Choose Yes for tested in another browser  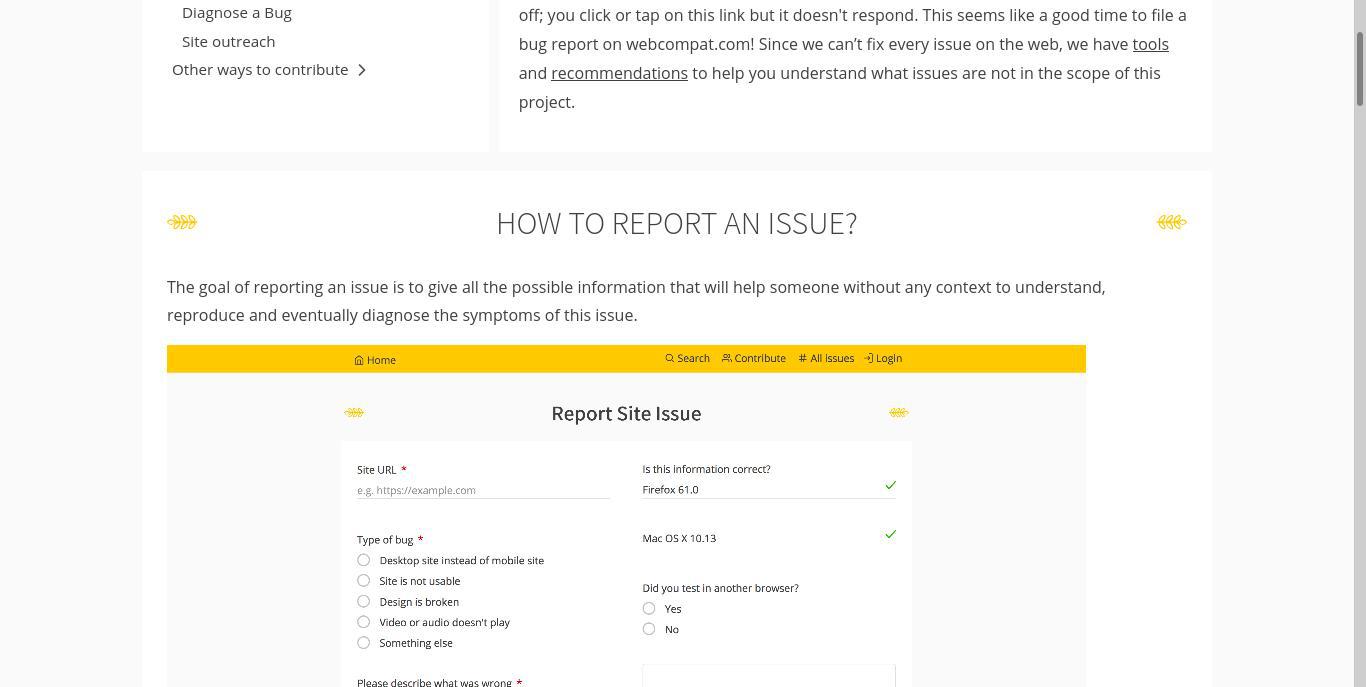click(x=649, y=608)
